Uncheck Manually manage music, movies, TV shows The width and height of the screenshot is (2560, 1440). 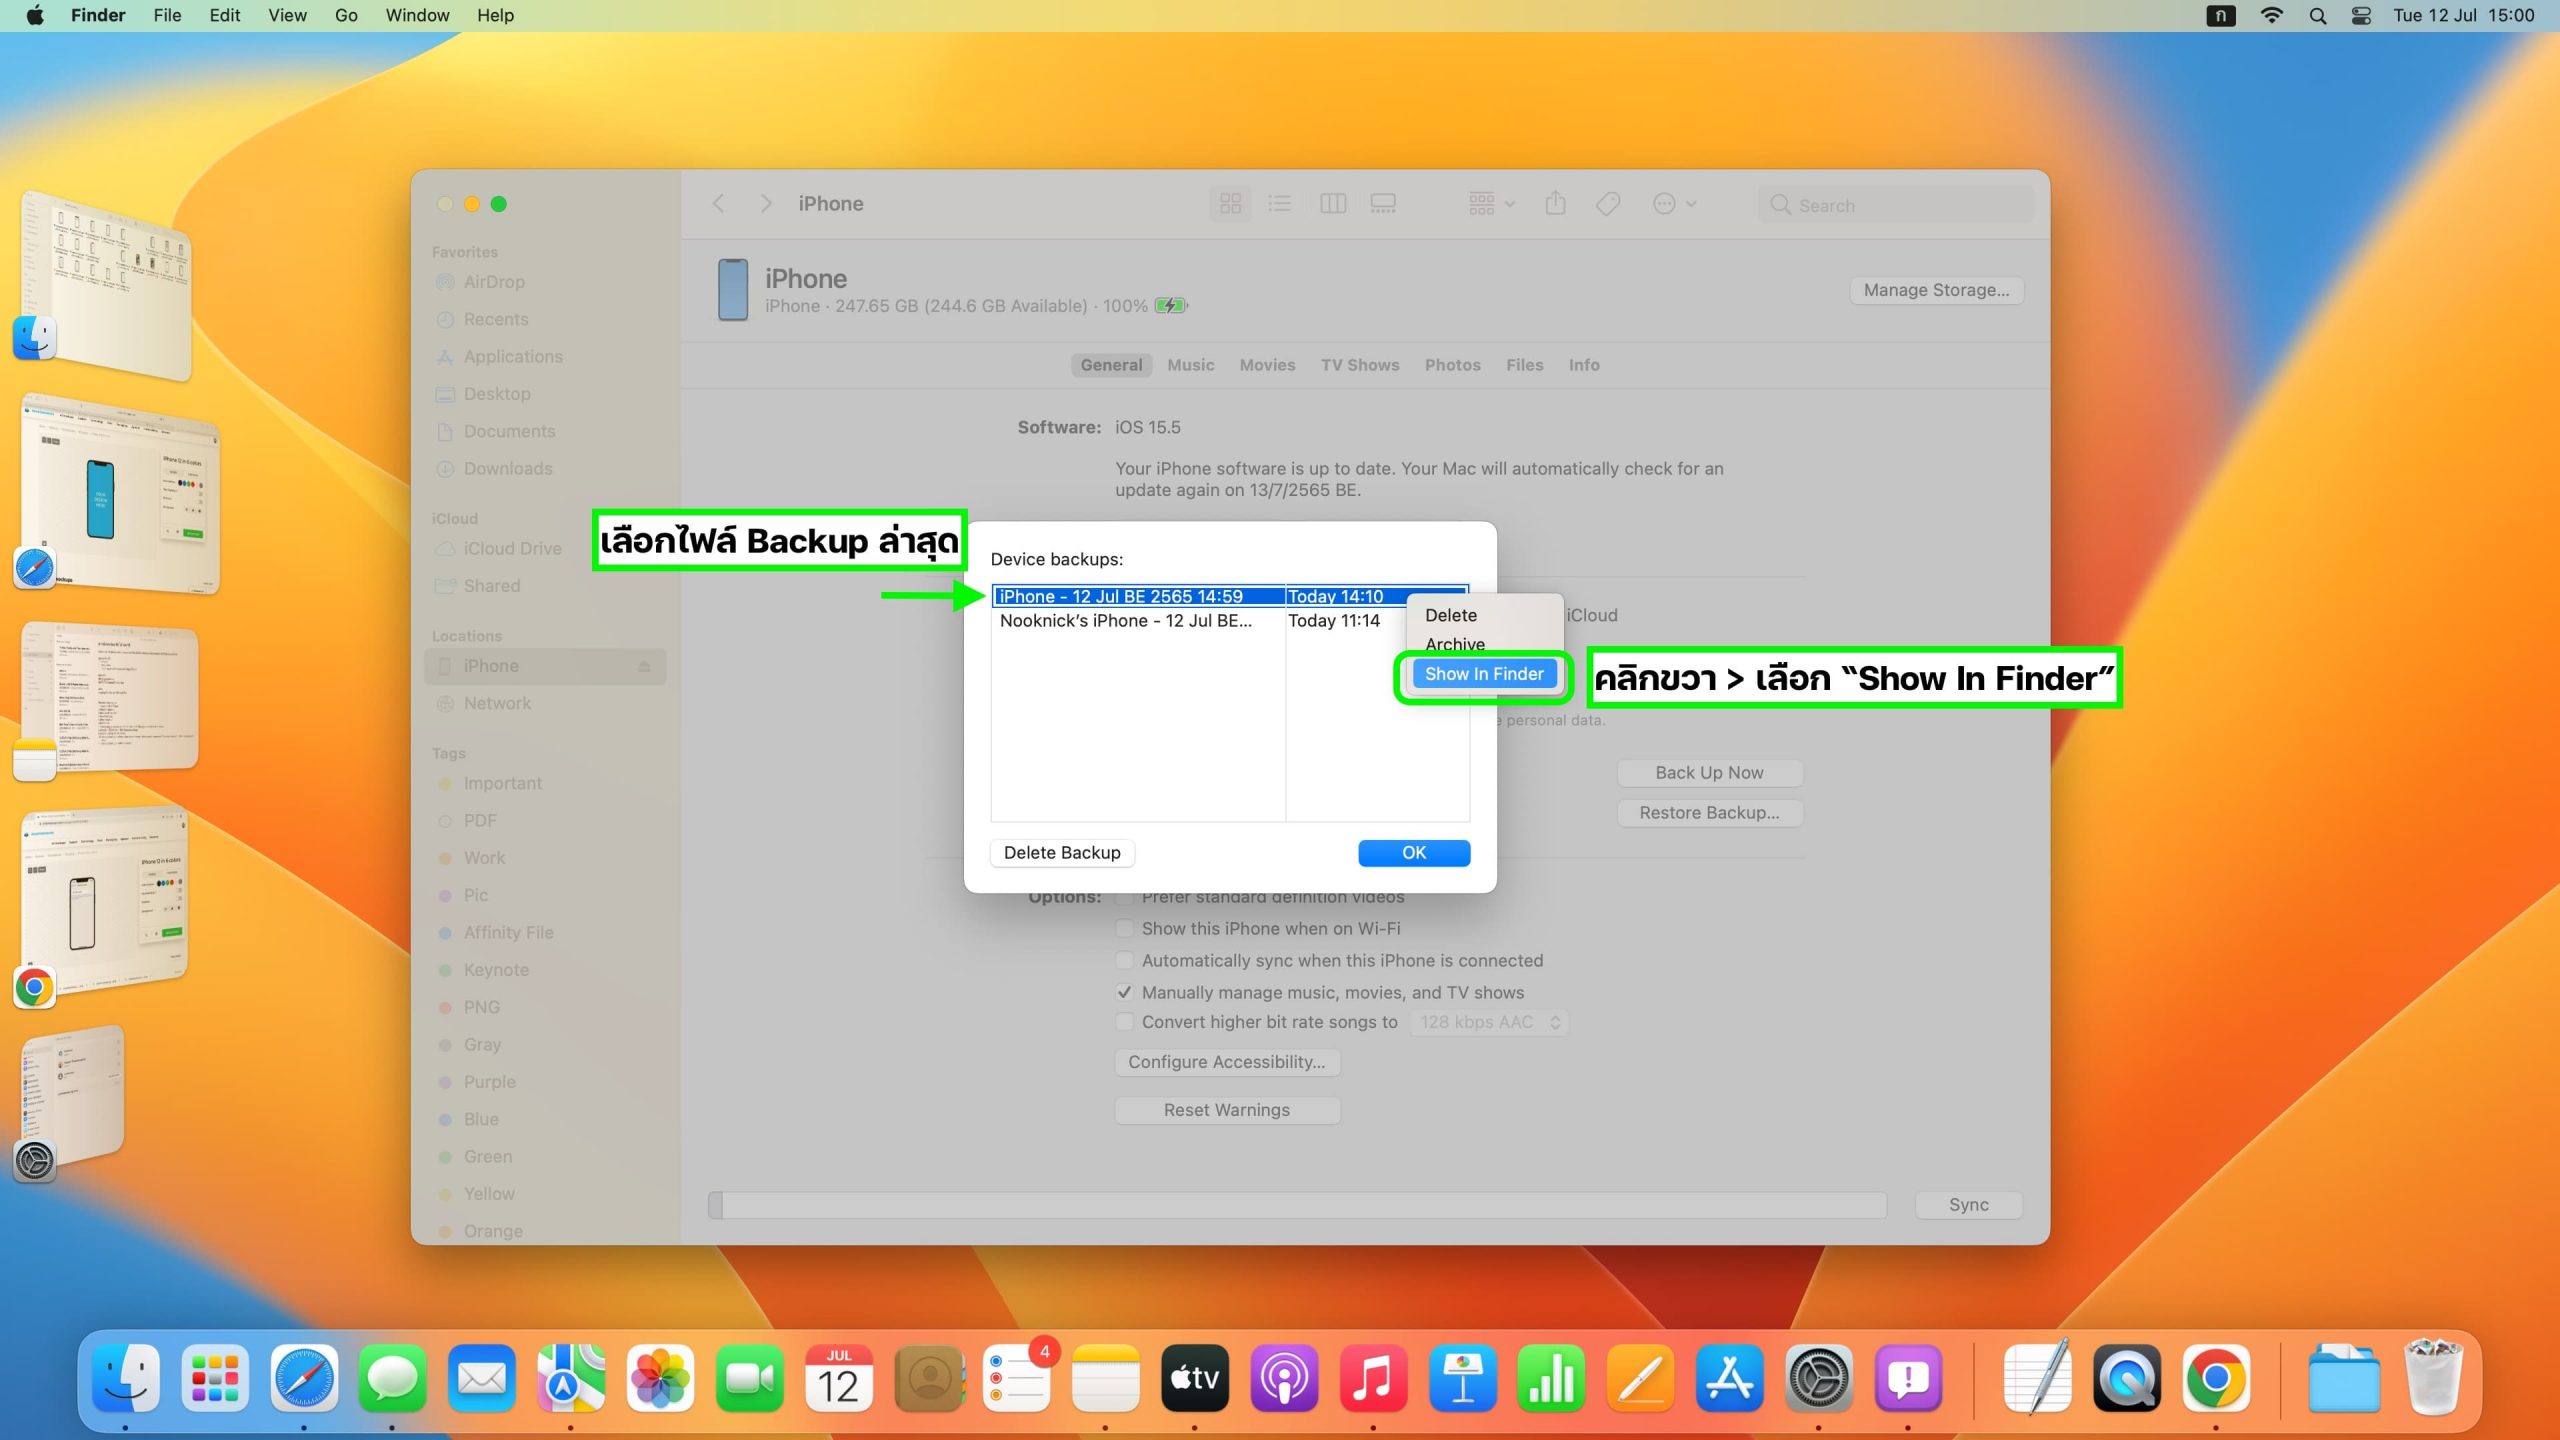1125,993
